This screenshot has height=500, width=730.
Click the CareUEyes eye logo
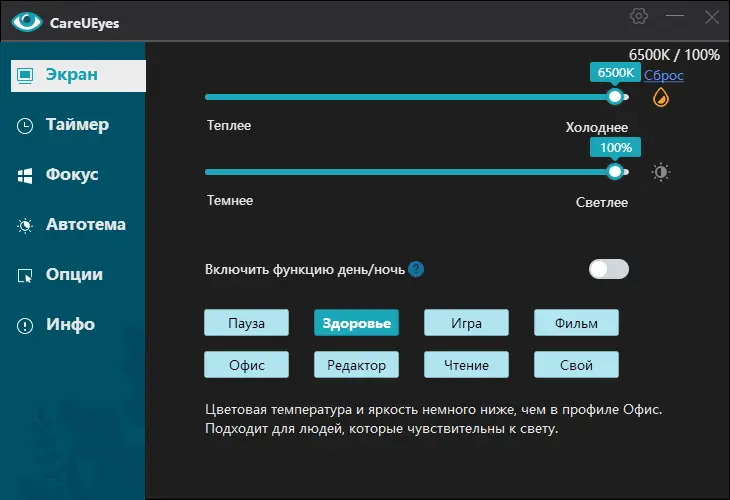(x=27, y=21)
